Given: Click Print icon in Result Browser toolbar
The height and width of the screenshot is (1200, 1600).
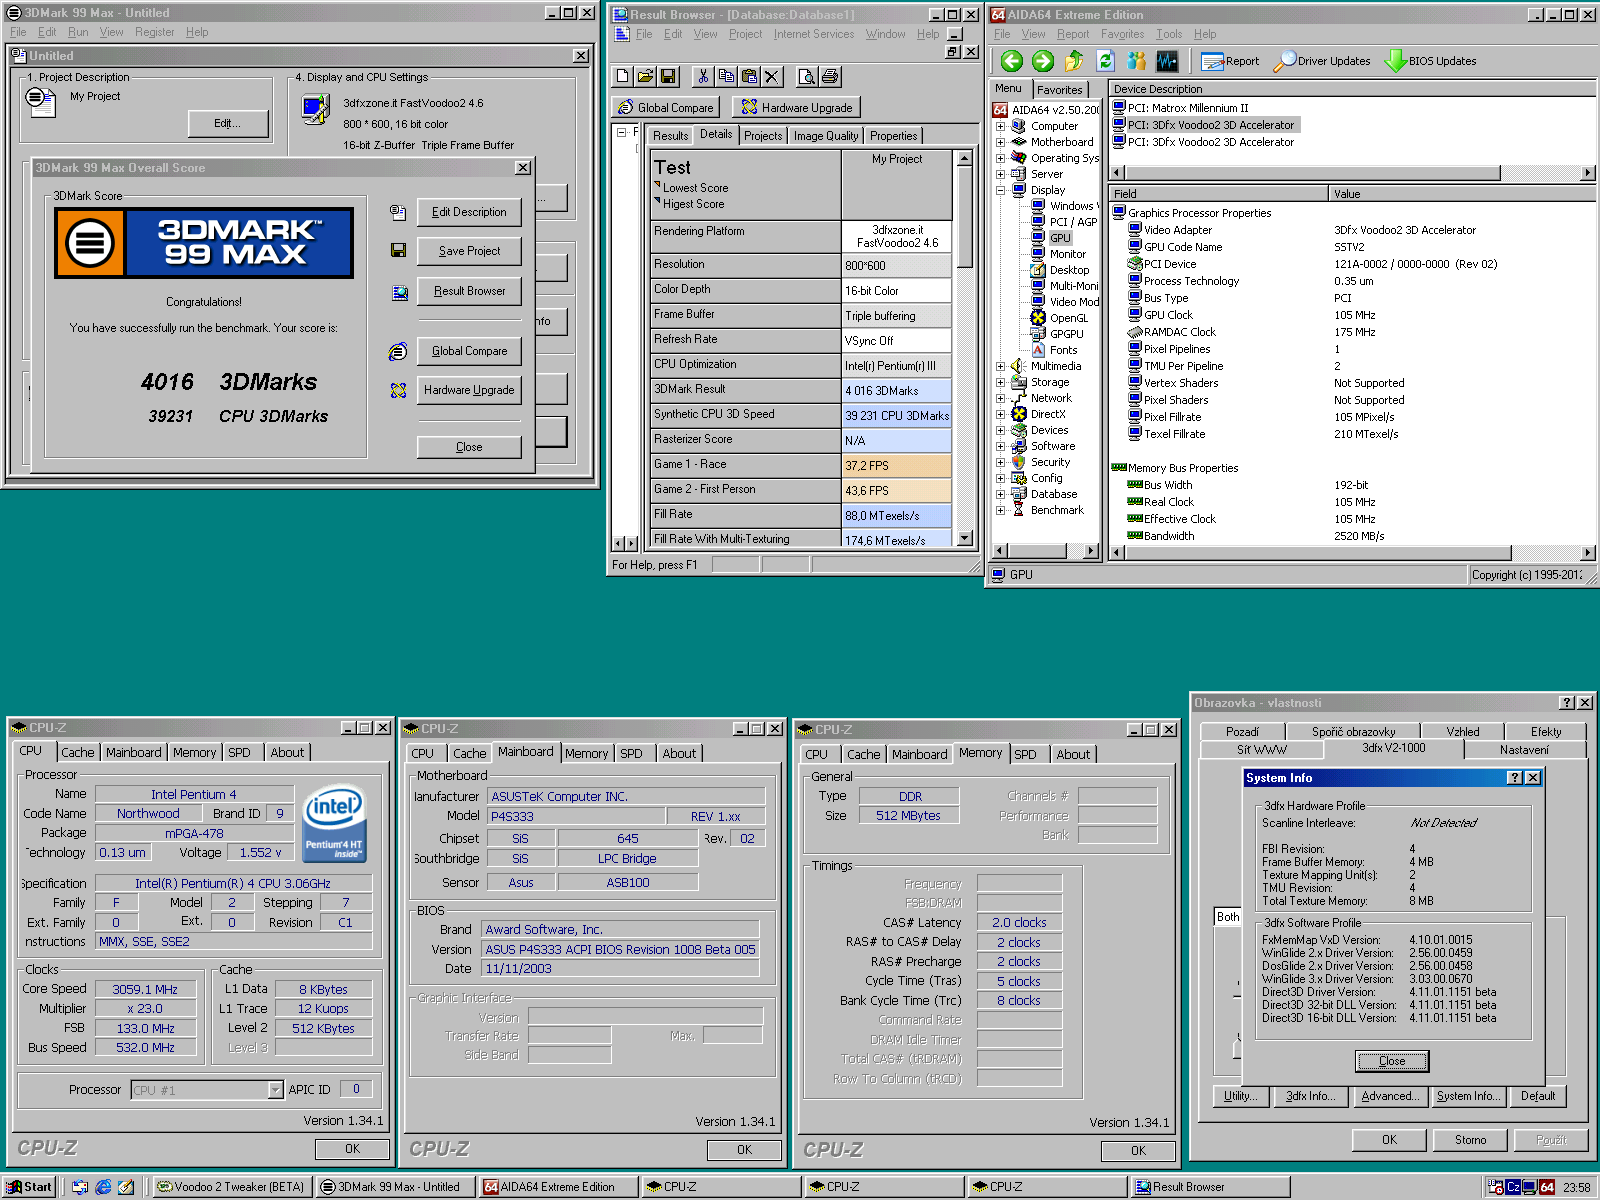Looking at the screenshot, I should (830, 76).
